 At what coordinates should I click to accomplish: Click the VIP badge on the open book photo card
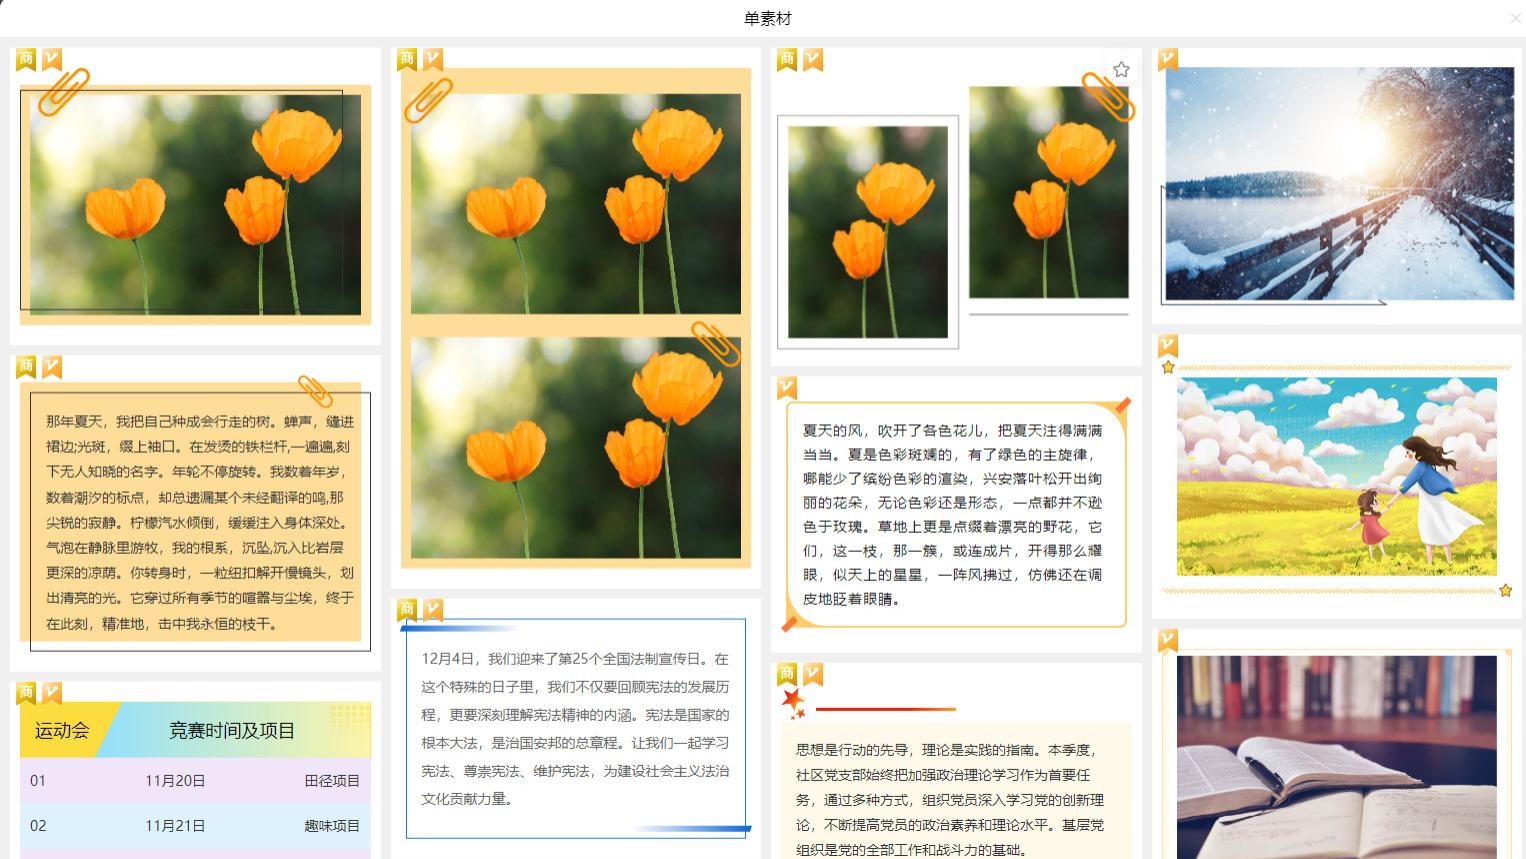pos(1168,640)
